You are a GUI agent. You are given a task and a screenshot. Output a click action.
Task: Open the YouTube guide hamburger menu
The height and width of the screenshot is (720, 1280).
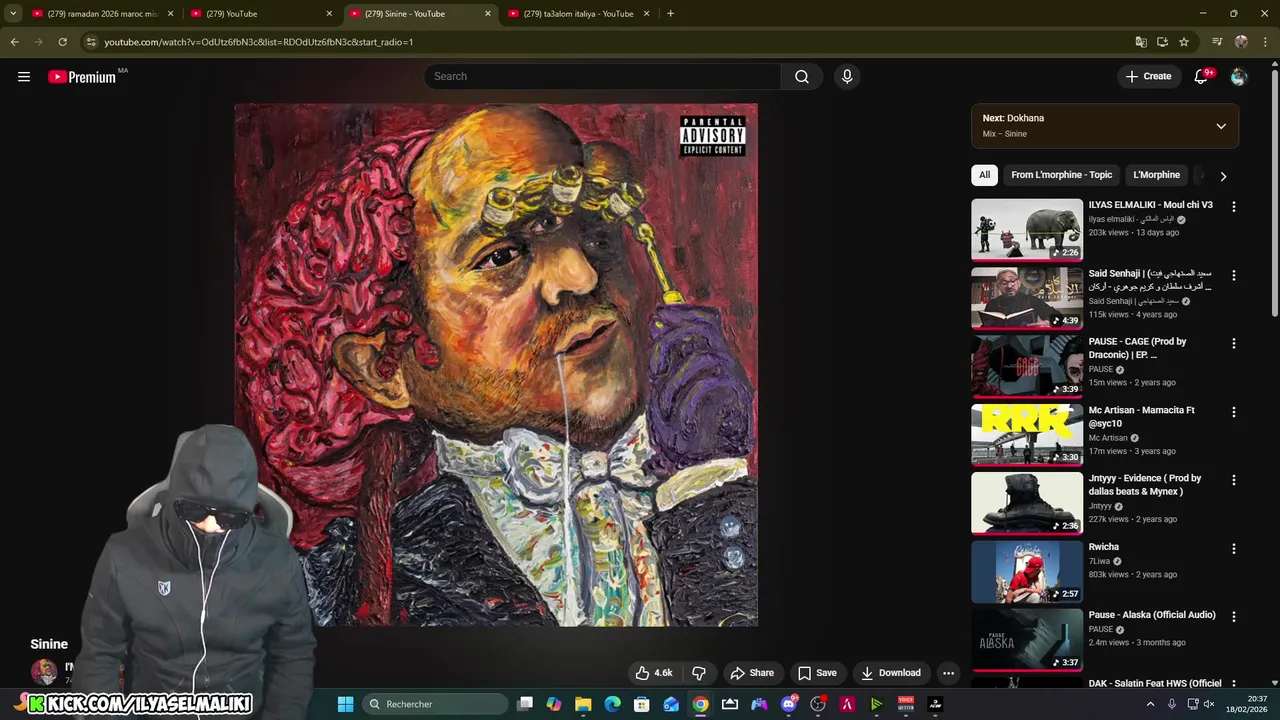[x=24, y=77]
